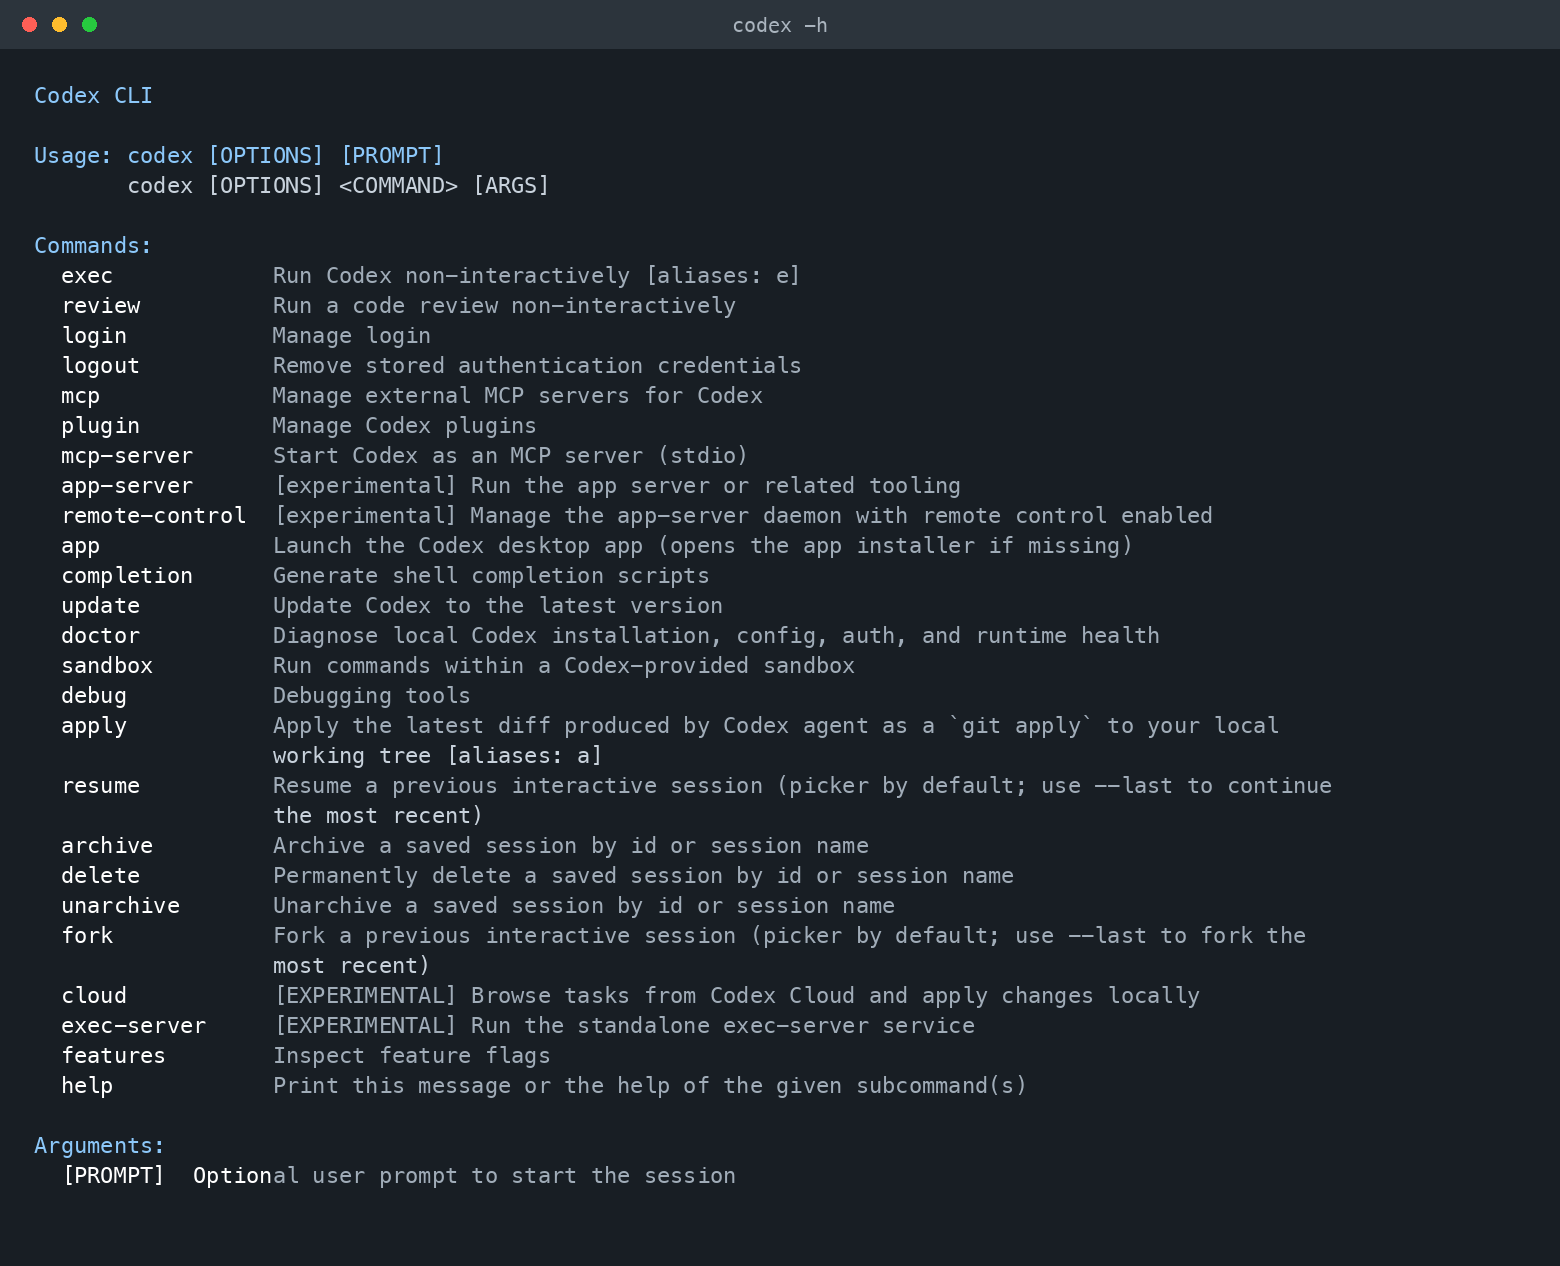This screenshot has width=1560, height=1266.
Task: Click the 'app-server' command name
Action: click(x=127, y=486)
